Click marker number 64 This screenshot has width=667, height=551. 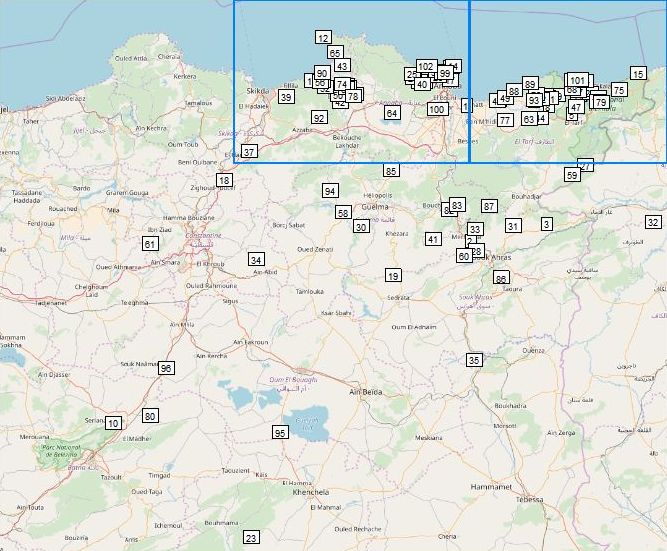(x=392, y=113)
